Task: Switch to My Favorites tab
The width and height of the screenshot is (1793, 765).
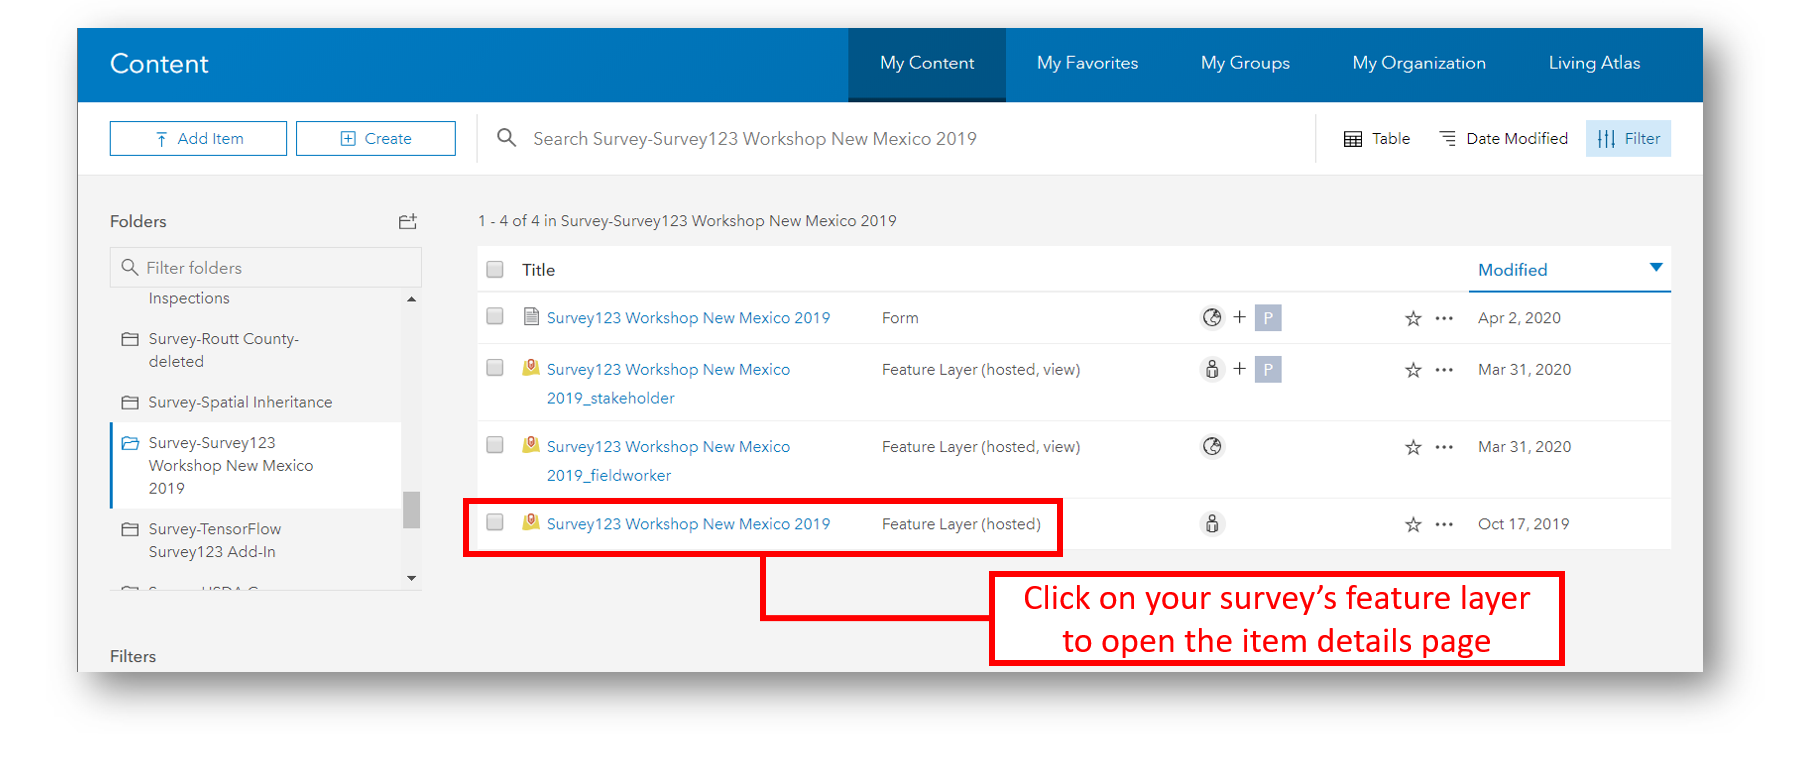Action: pos(1087,63)
